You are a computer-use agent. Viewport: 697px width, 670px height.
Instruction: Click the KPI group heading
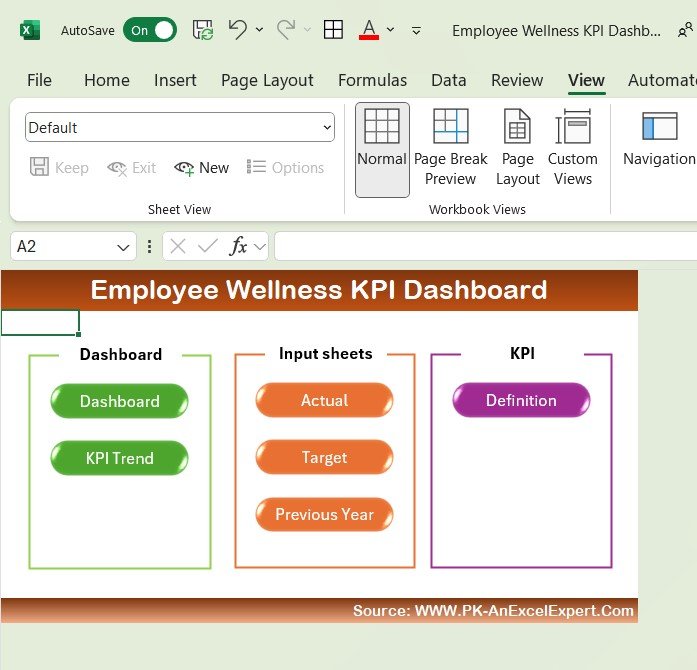[x=522, y=353]
